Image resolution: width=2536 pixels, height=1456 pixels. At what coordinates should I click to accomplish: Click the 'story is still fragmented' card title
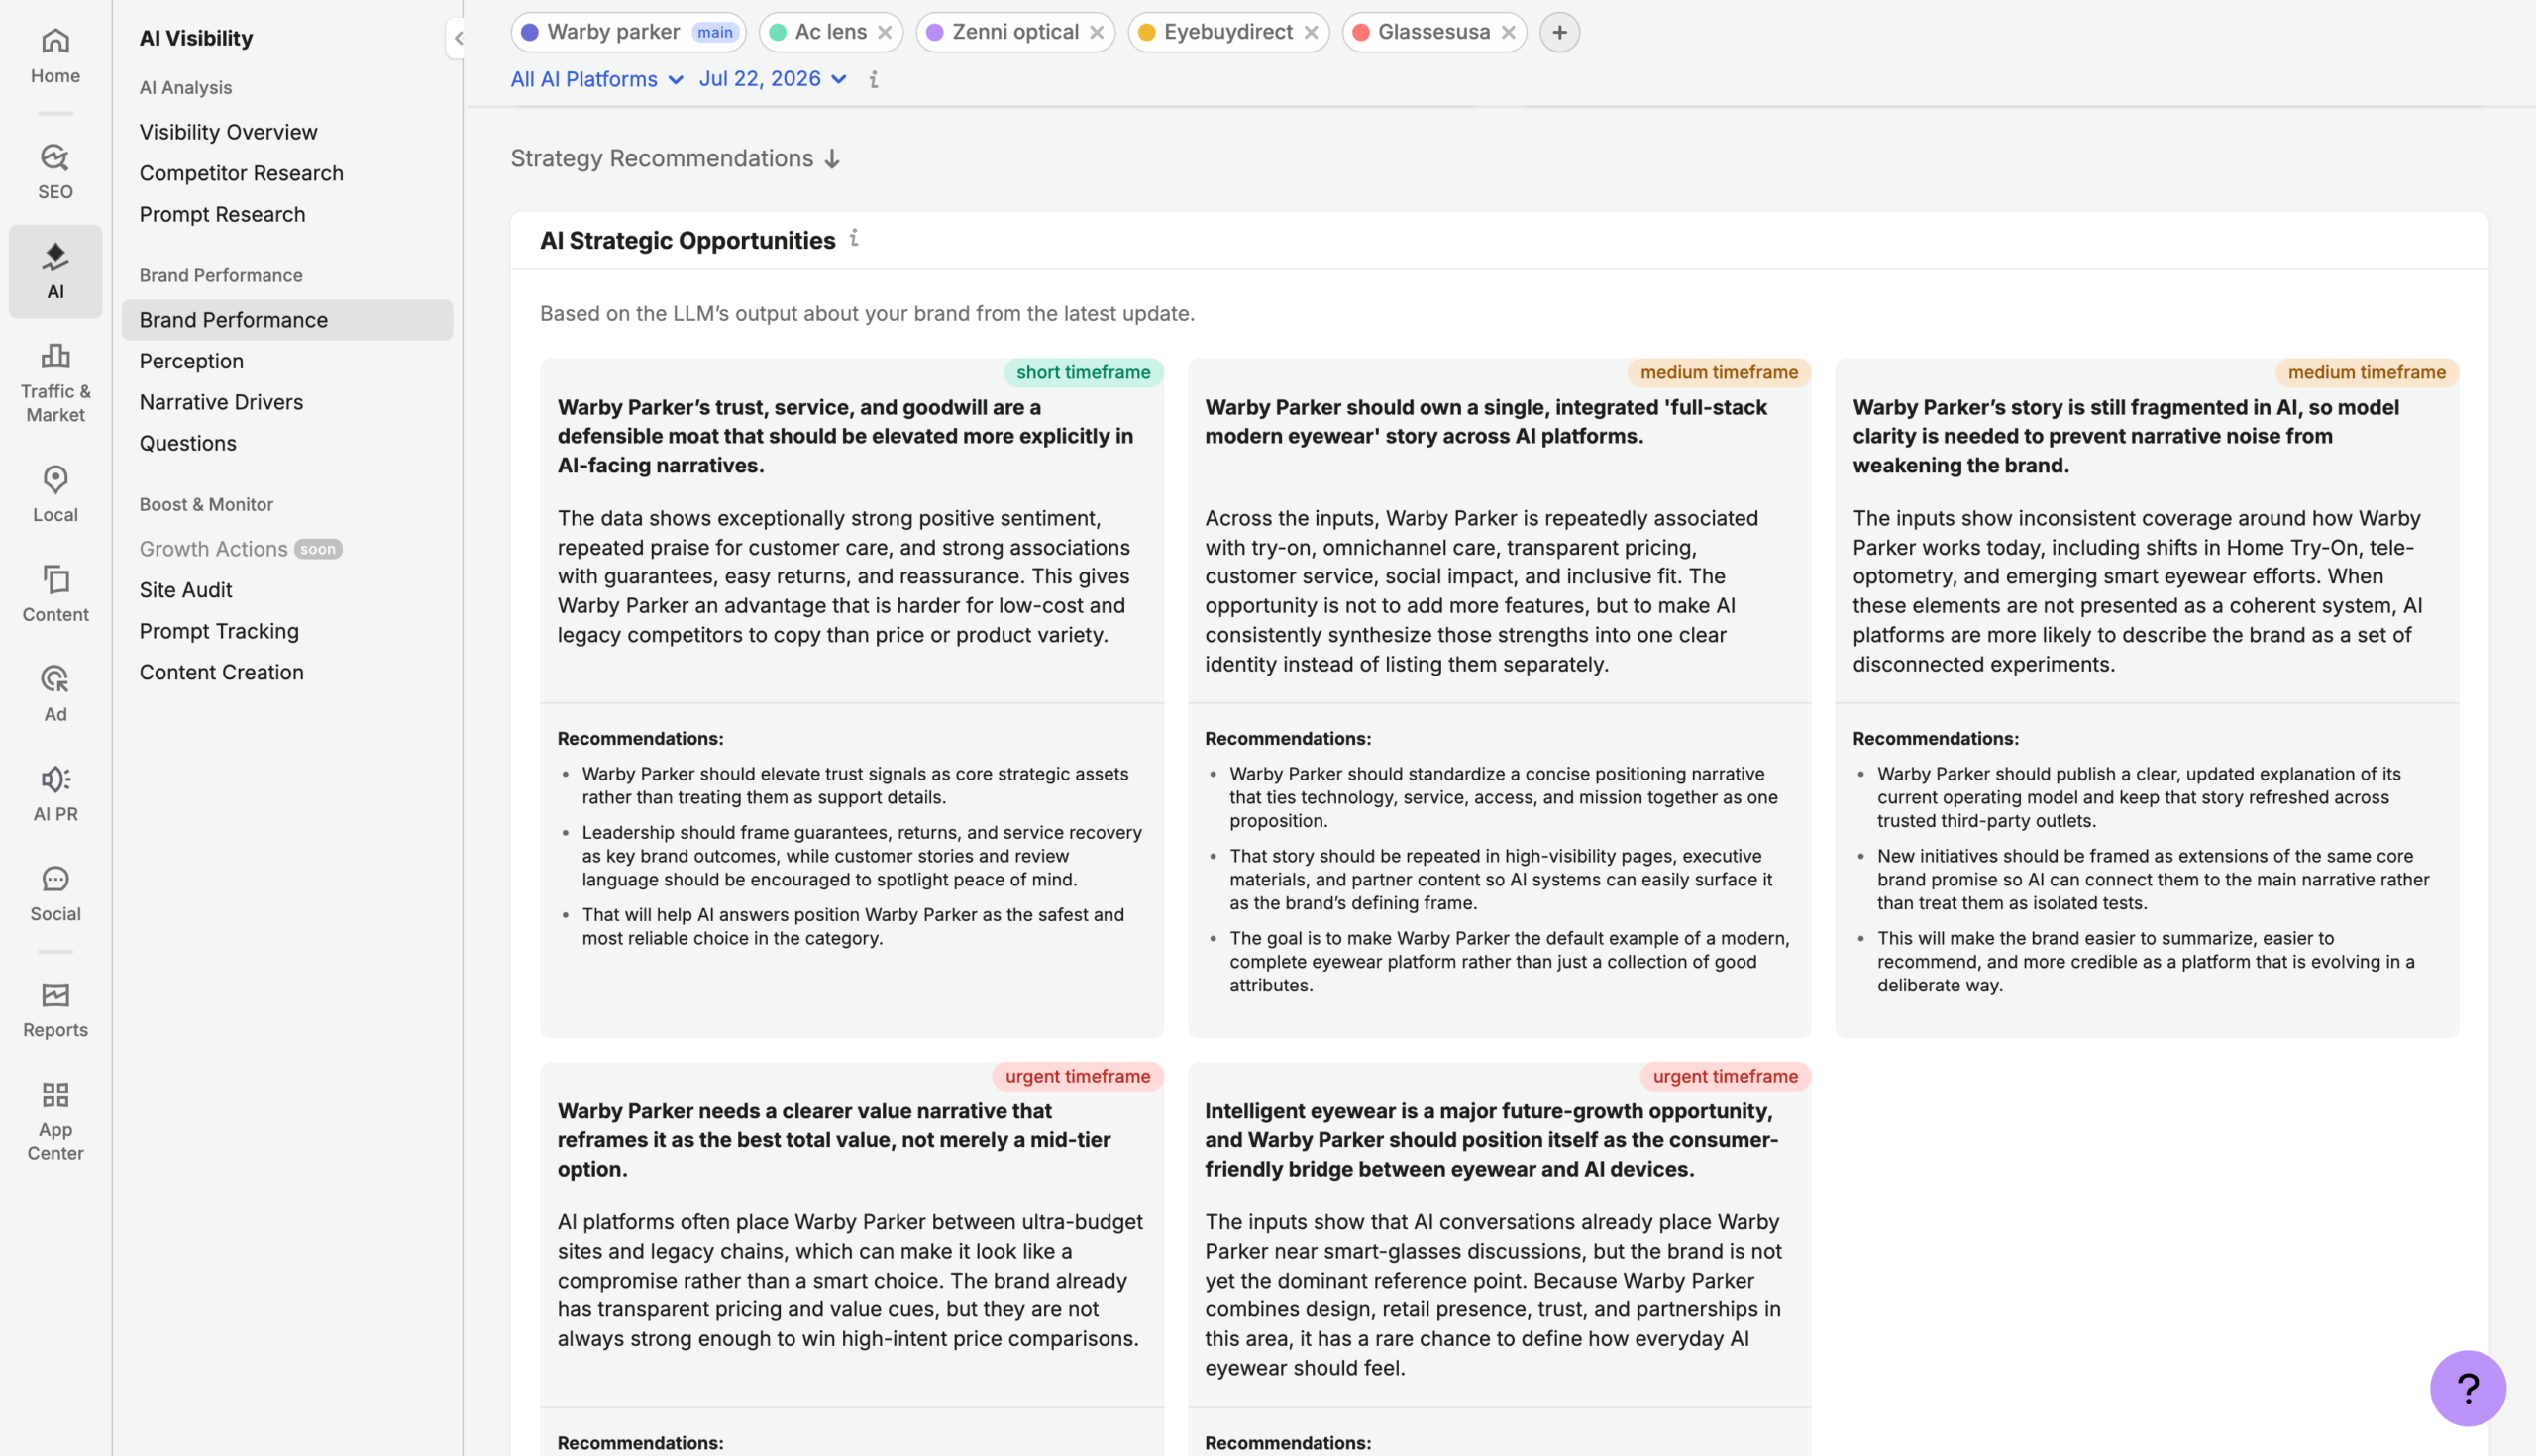pos(2125,436)
